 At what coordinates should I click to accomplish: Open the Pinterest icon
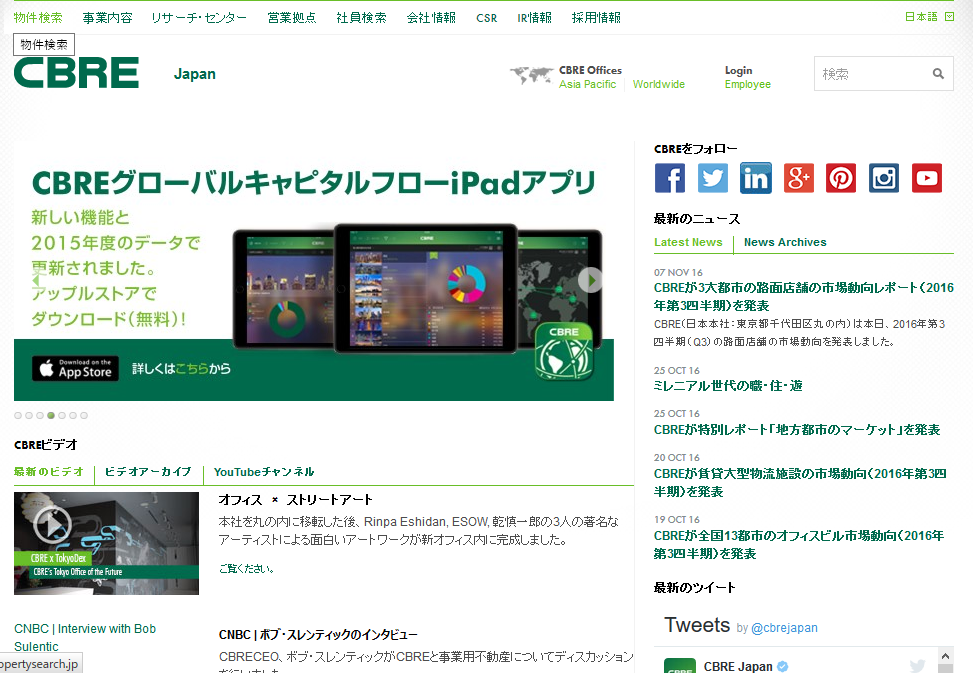coord(841,178)
